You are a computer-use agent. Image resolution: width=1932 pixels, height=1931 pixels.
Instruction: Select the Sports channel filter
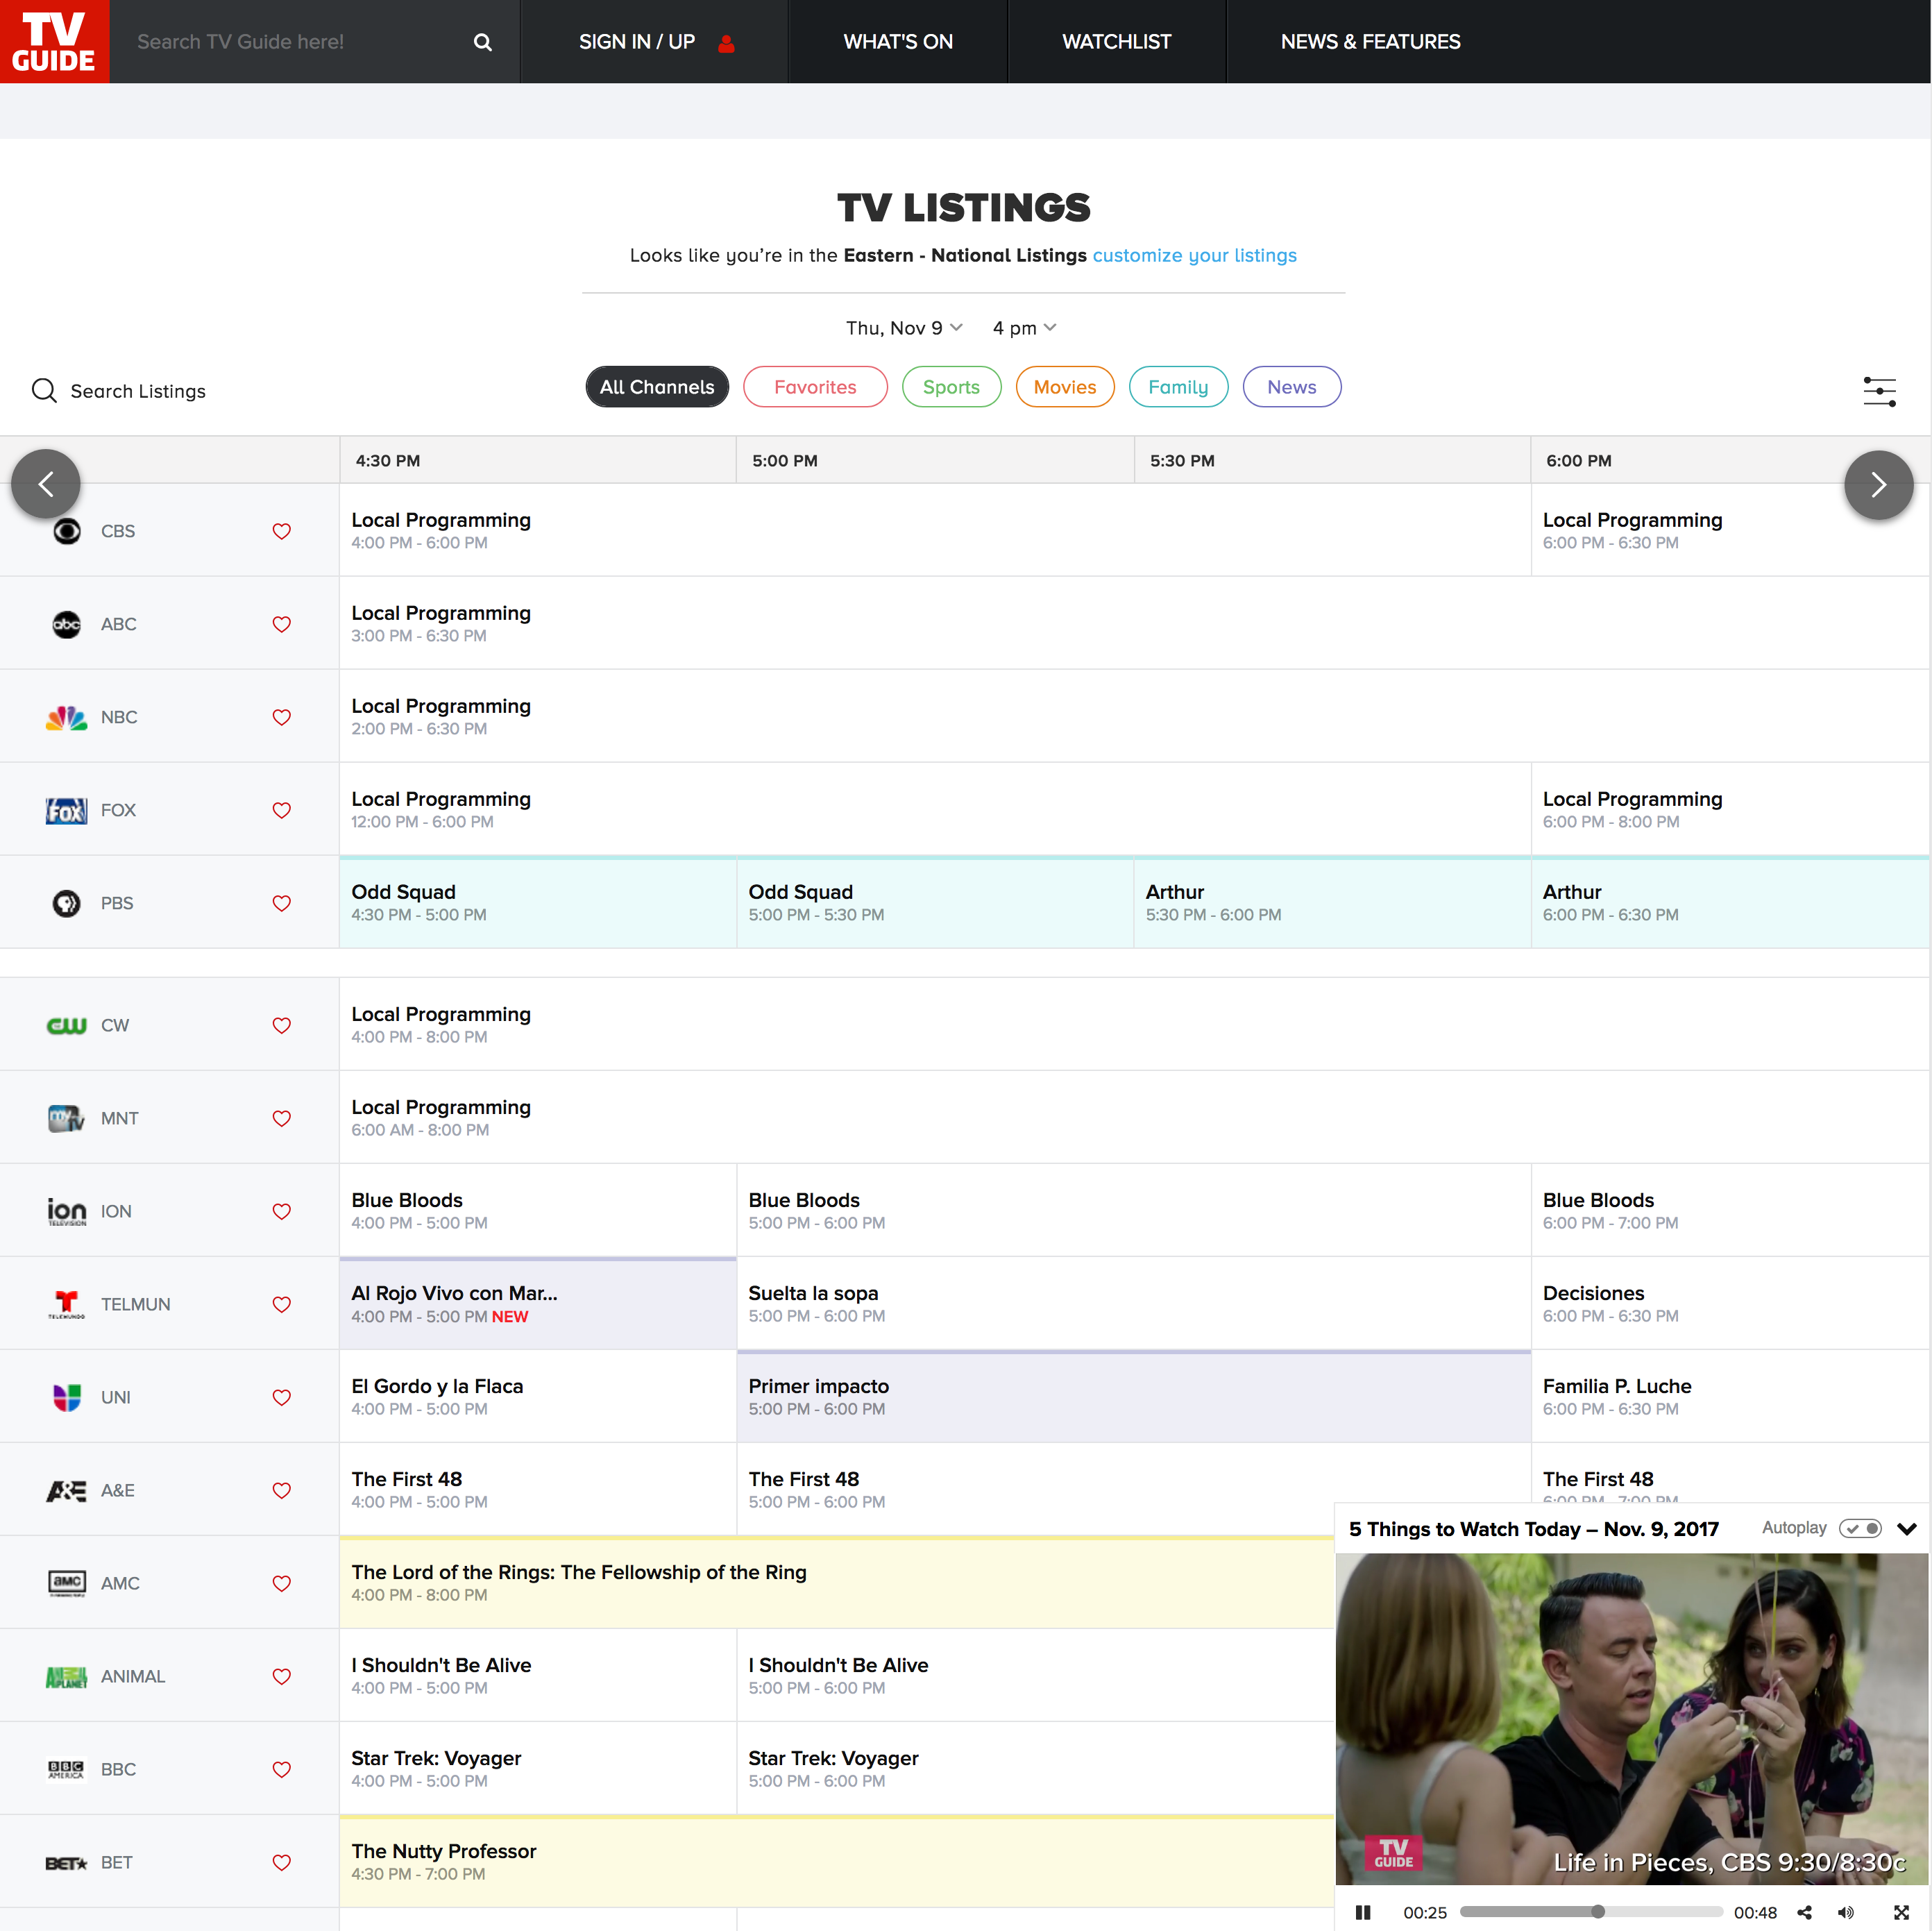[950, 387]
